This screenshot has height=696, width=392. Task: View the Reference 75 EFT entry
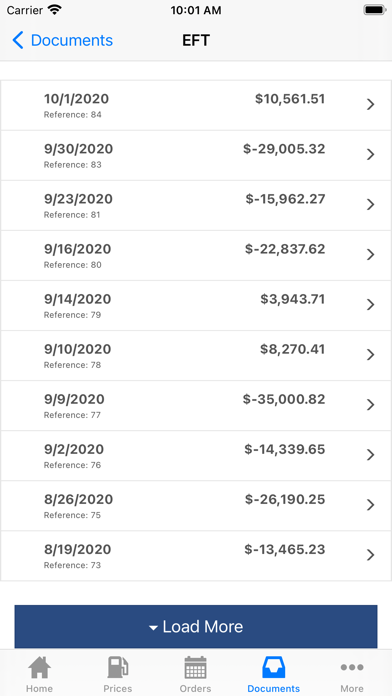[x=196, y=506]
